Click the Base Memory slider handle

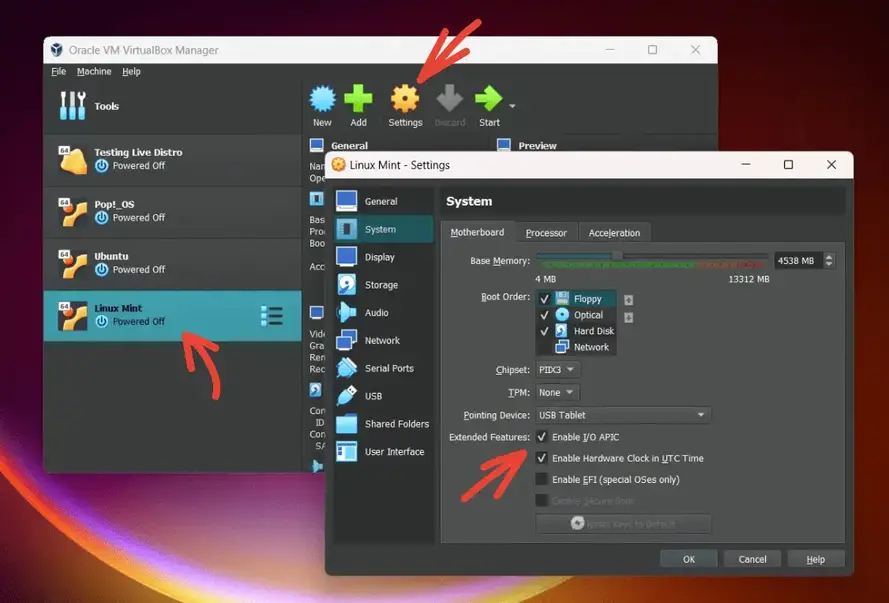(617, 256)
